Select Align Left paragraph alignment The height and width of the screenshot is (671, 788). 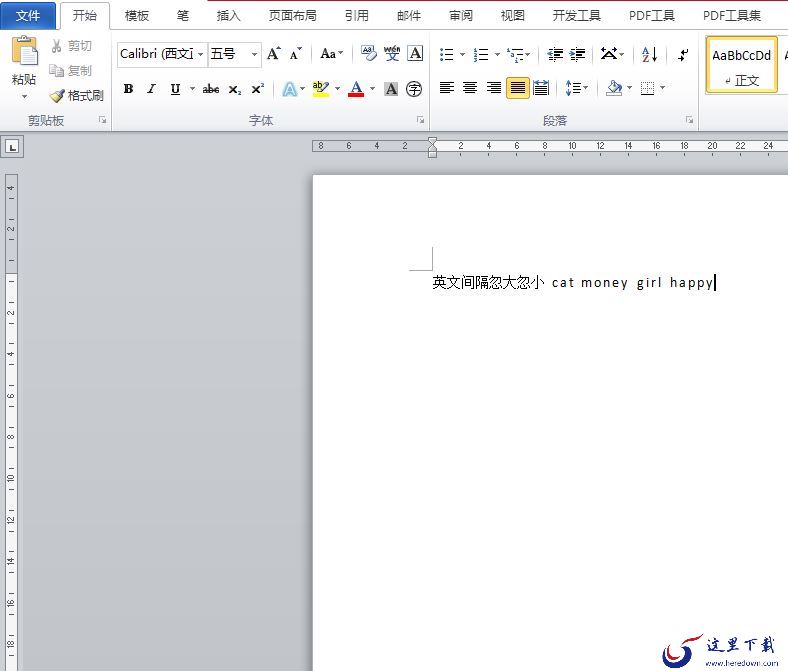pos(447,88)
